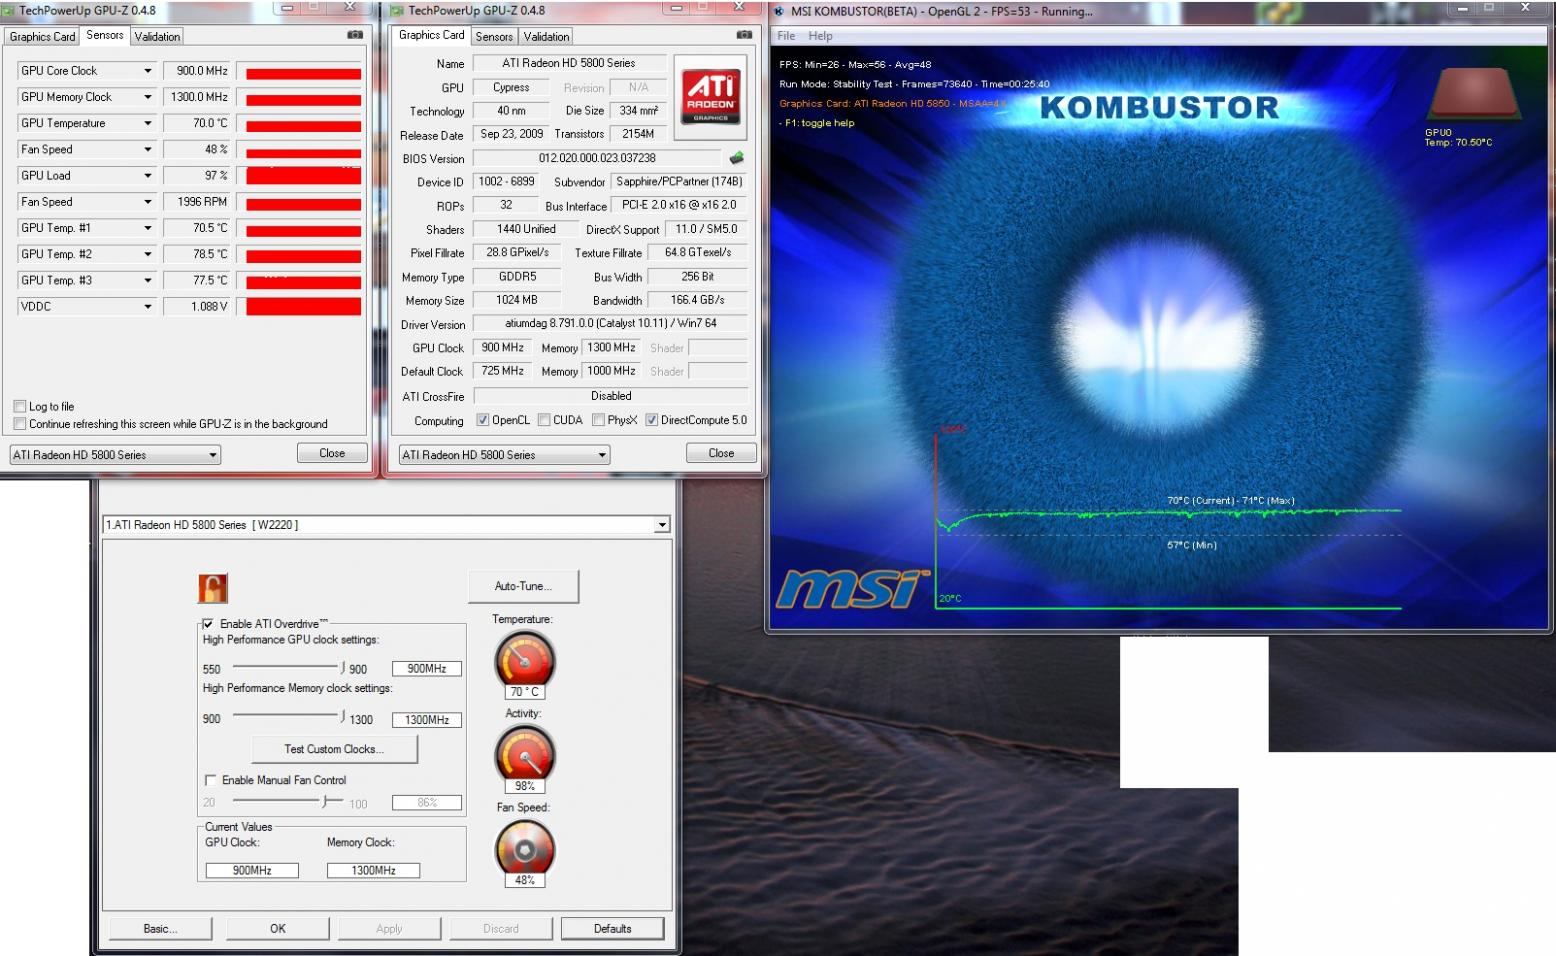Click the MSI Kombustor title bar icon

[779, 11]
